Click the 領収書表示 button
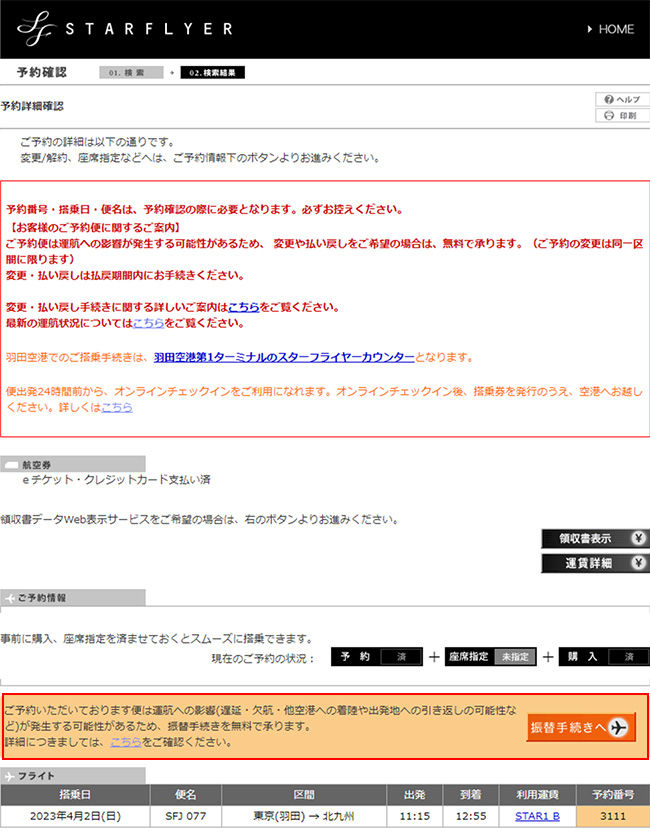The width and height of the screenshot is (650, 833). 595,538
